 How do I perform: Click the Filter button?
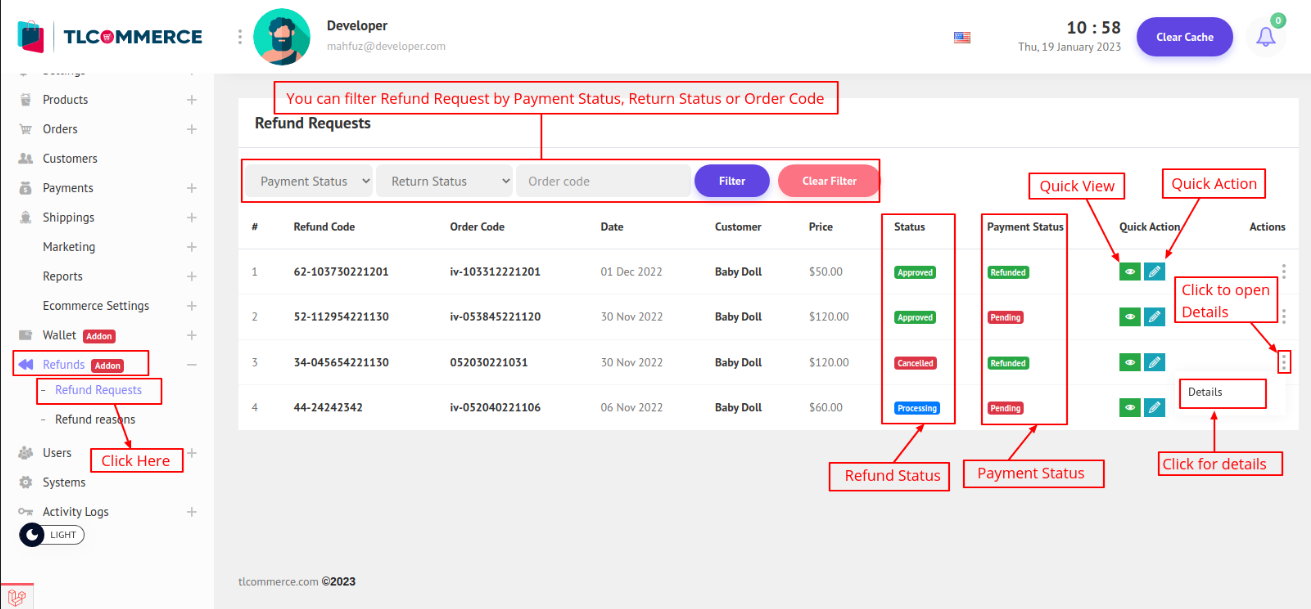[732, 181]
